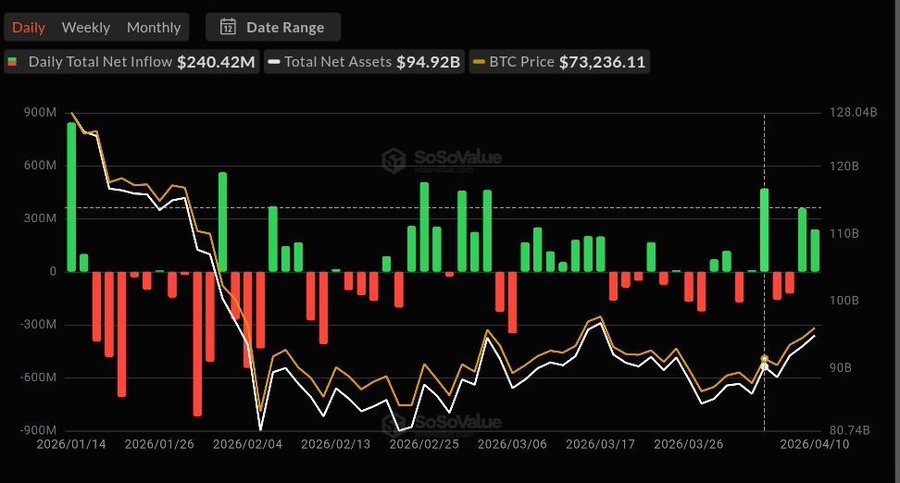Click the tall green bar at 2026/01/14
900x483 pixels.
click(71, 197)
